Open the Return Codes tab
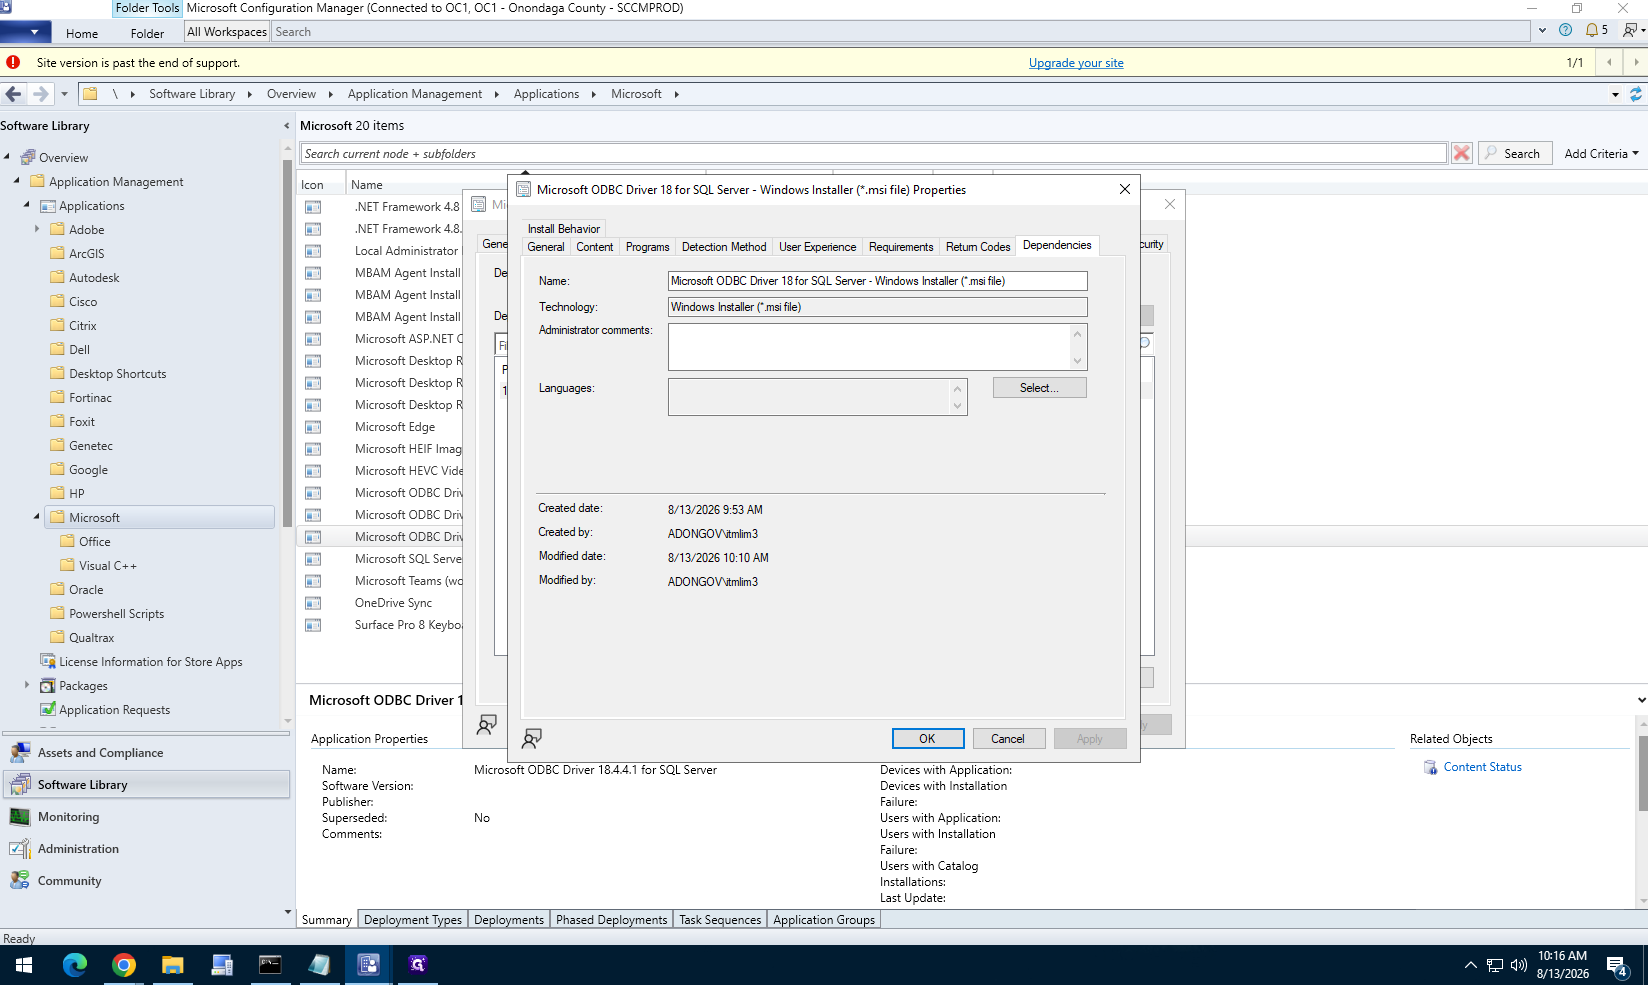 click(978, 247)
